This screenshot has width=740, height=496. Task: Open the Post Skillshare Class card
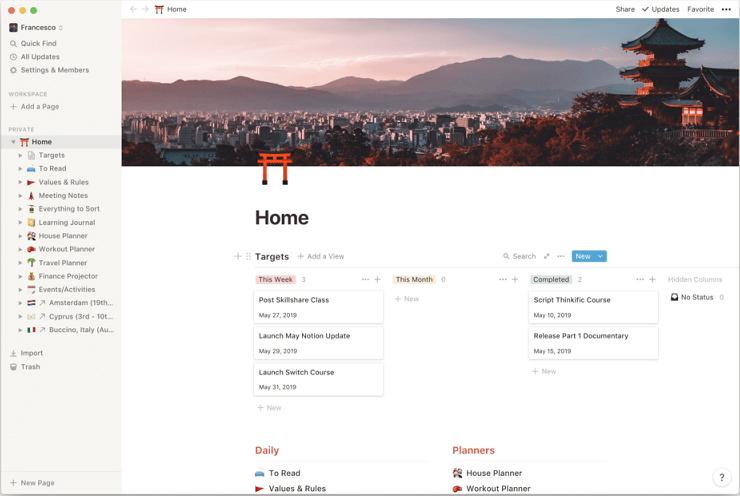coord(319,307)
